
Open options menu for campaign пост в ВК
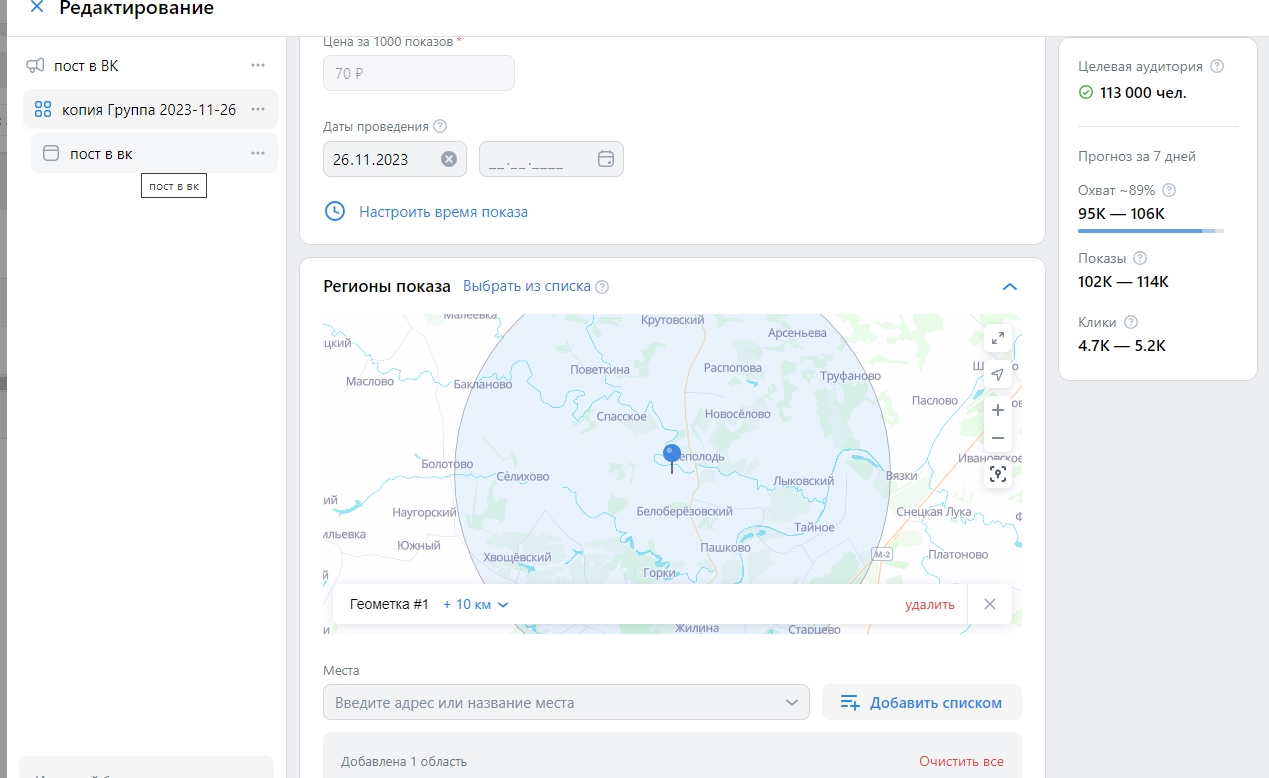tap(258, 66)
